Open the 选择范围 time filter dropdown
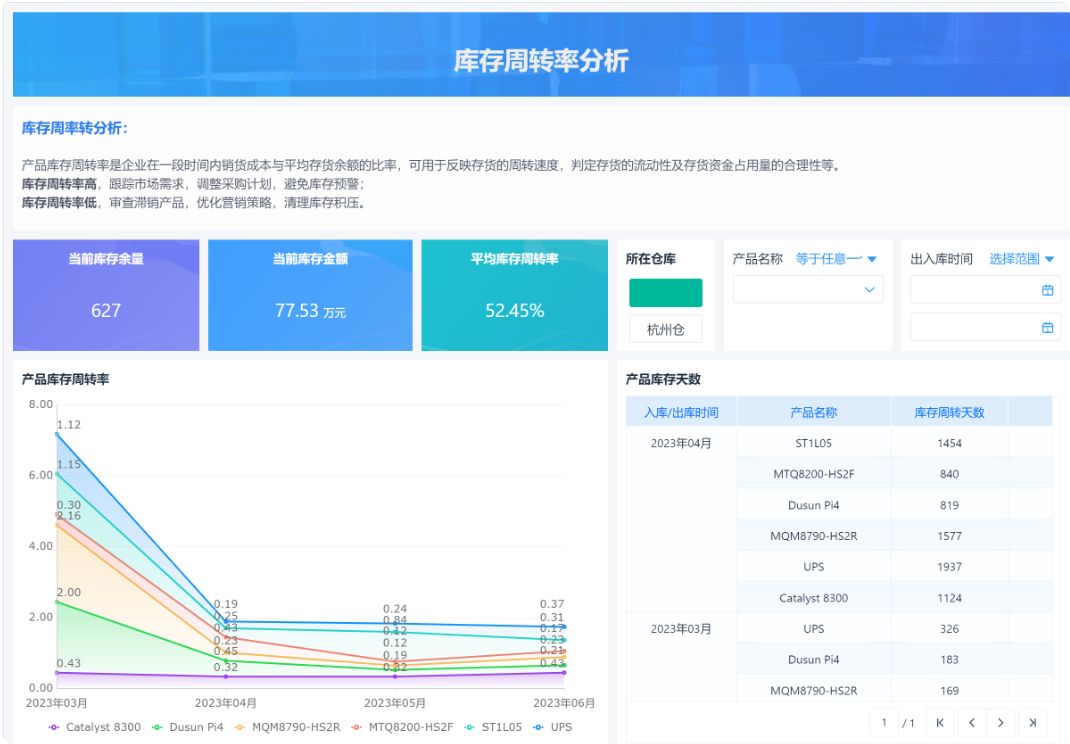Image resolution: width=1070 pixels, height=744 pixels. [x=1022, y=259]
